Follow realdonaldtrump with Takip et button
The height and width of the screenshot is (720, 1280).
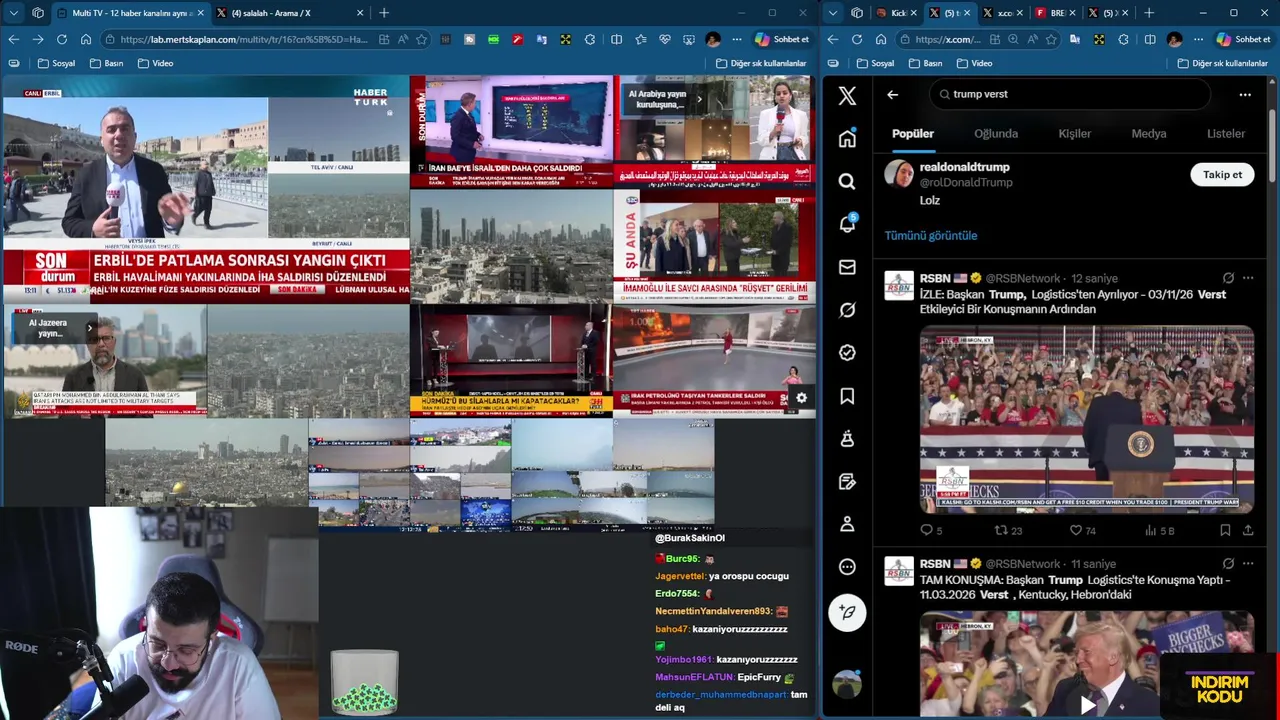click(x=1222, y=175)
